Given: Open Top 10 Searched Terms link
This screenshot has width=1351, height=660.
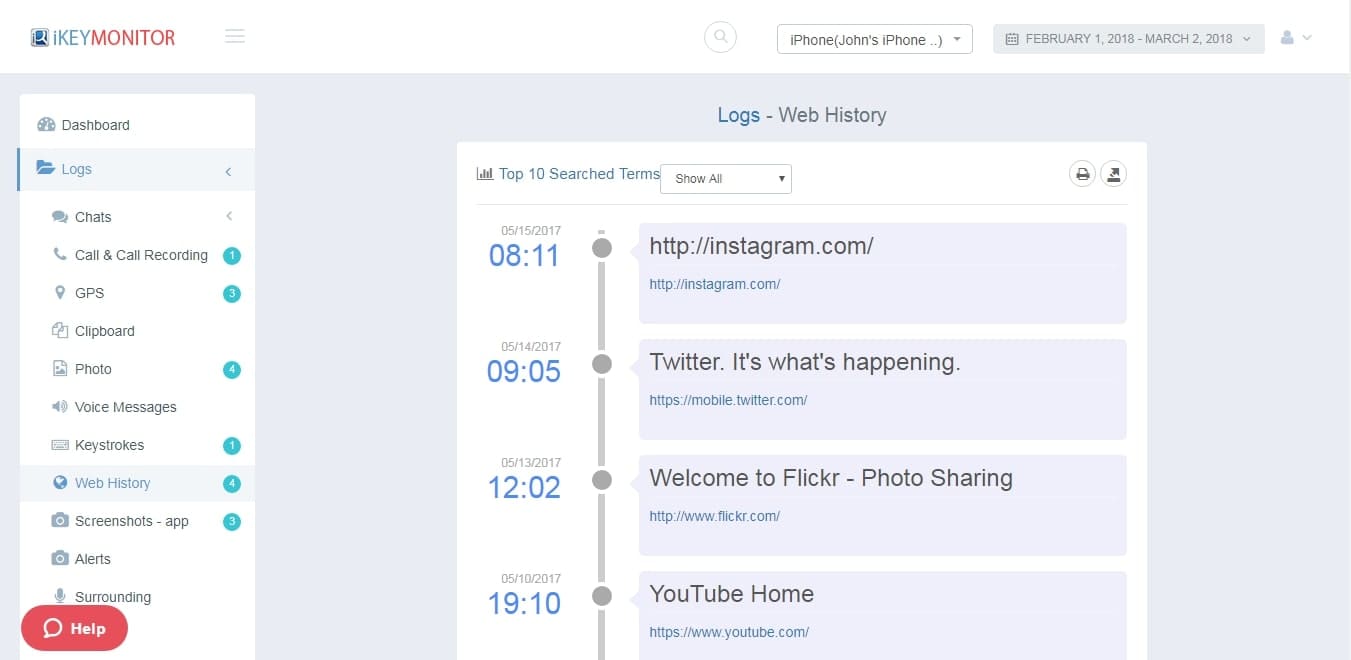Looking at the screenshot, I should (579, 174).
